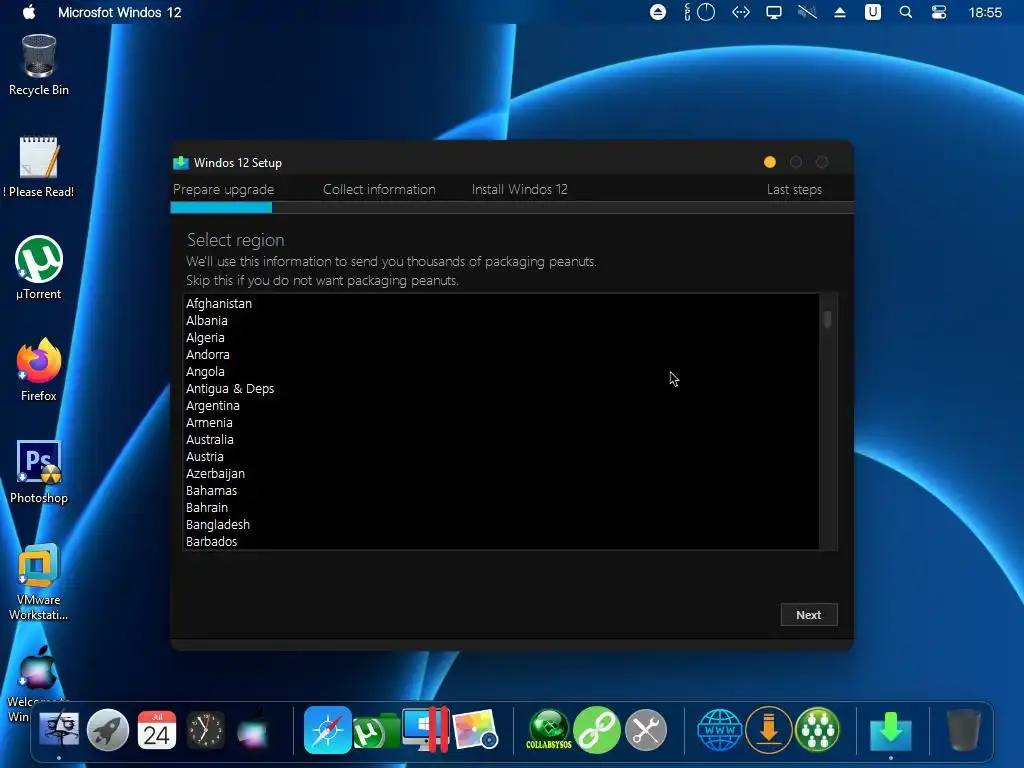The image size is (1024, 768).
Task: Select the Recycle Bin desktop icon
Action: point(39,65)
